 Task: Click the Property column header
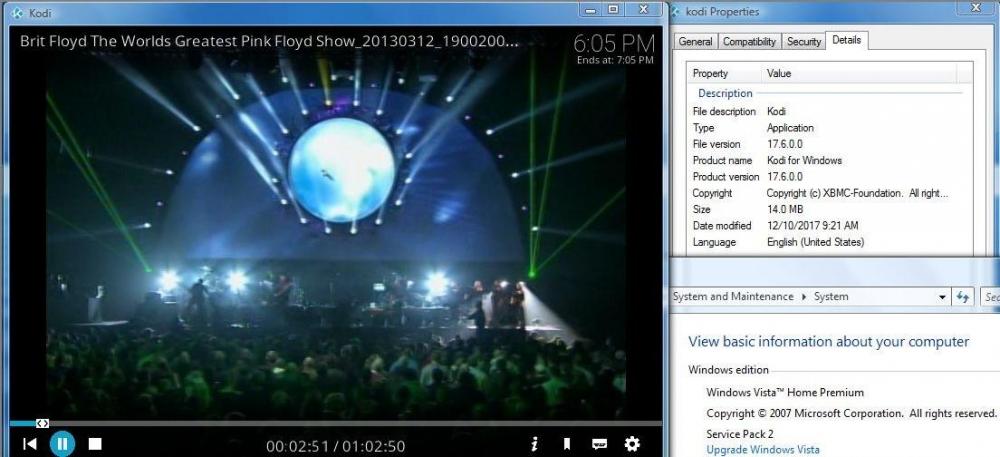[x=711, y=73]
